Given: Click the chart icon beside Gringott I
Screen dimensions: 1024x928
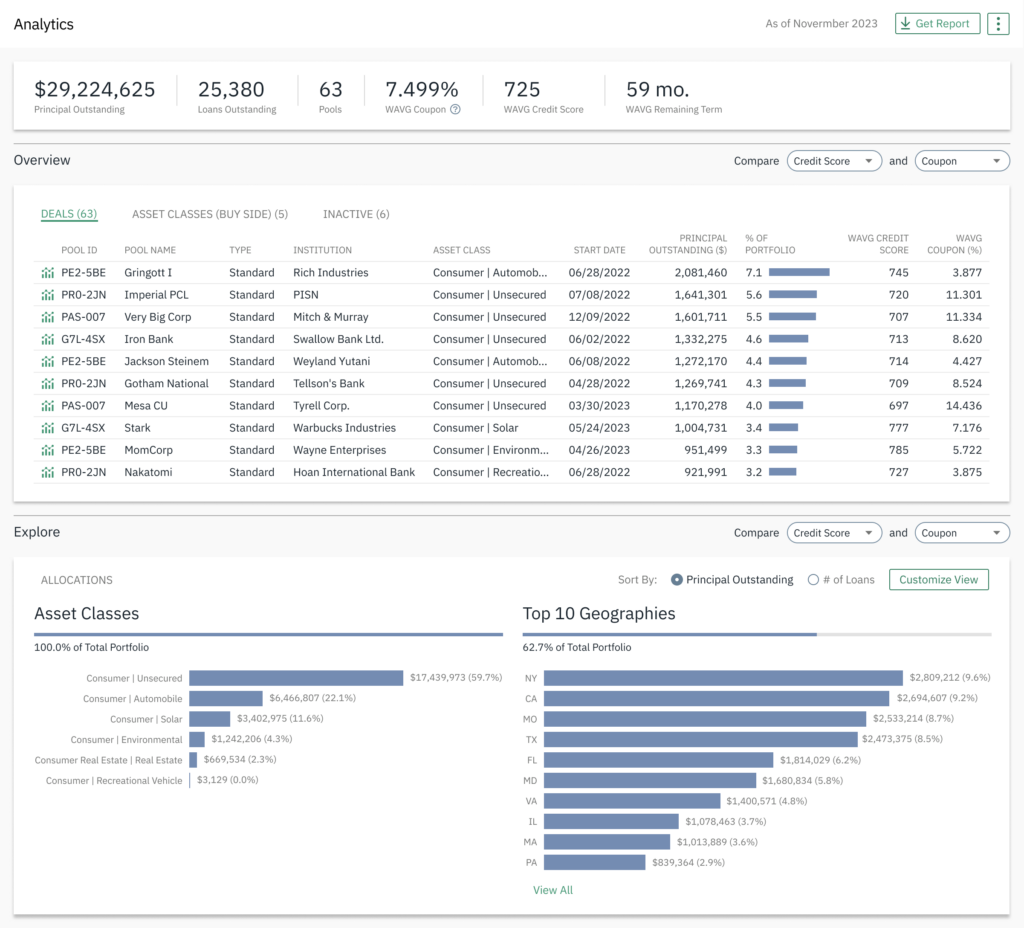Looking at the screenshot, I should click(x=47, y=273).
